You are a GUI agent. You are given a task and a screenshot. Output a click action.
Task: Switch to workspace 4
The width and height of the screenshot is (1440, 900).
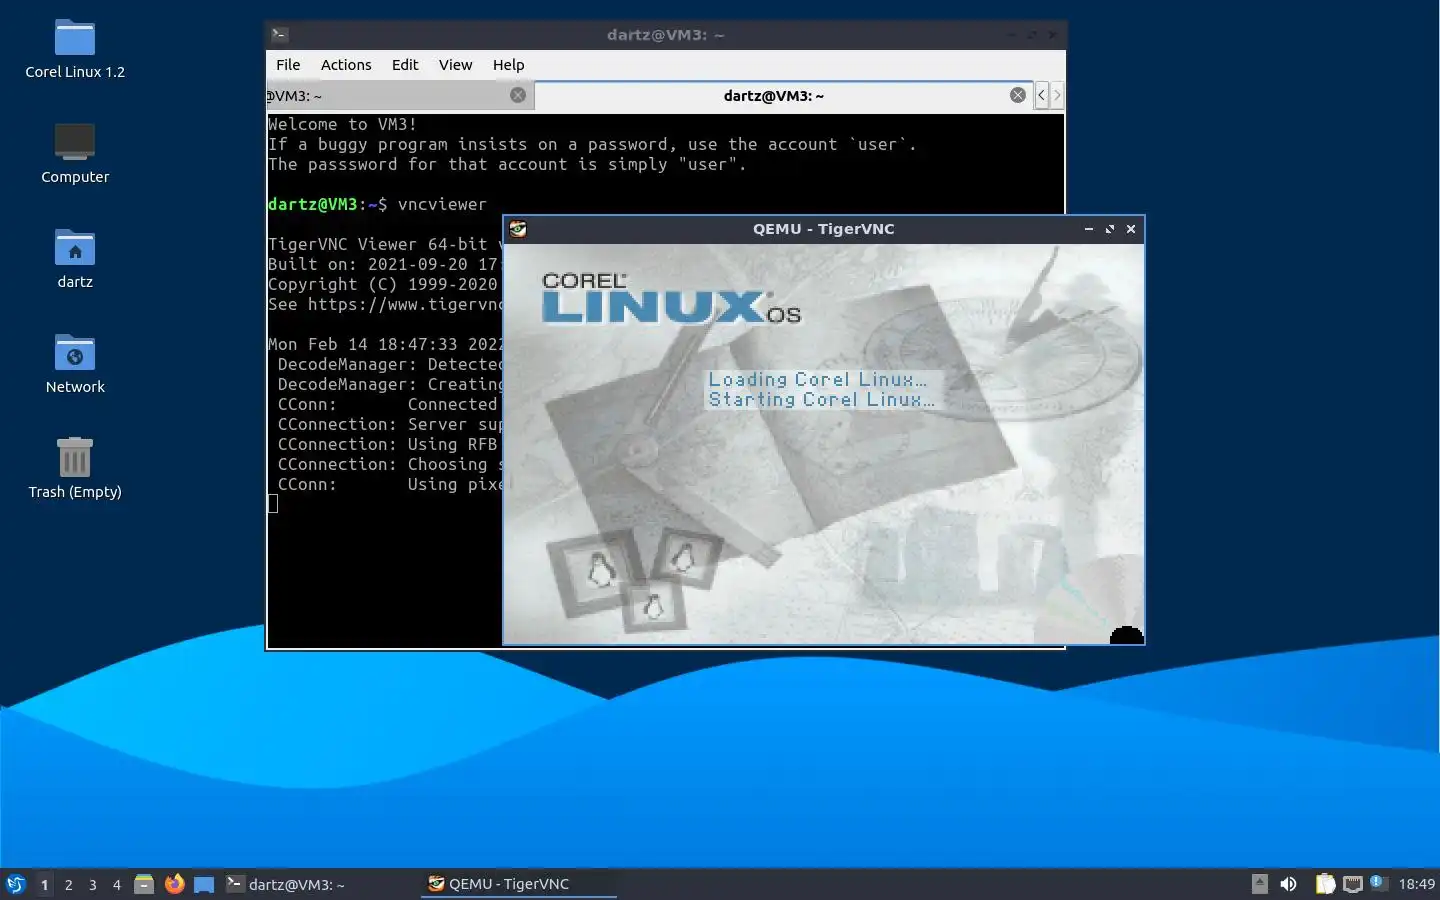click(117, 884)
